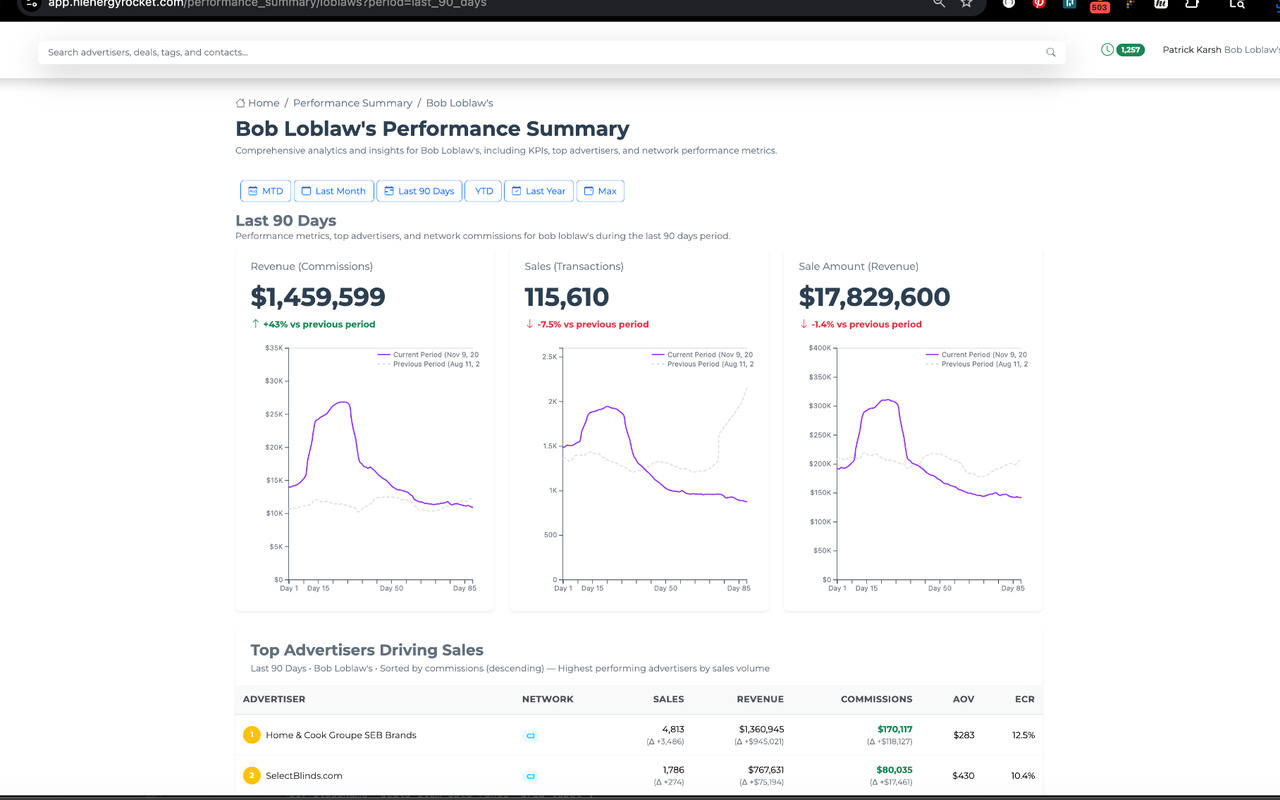This screenshot has height=800, width=1280.
Task: Click the $80,035 commissions value
Action: tap(894, 770)
